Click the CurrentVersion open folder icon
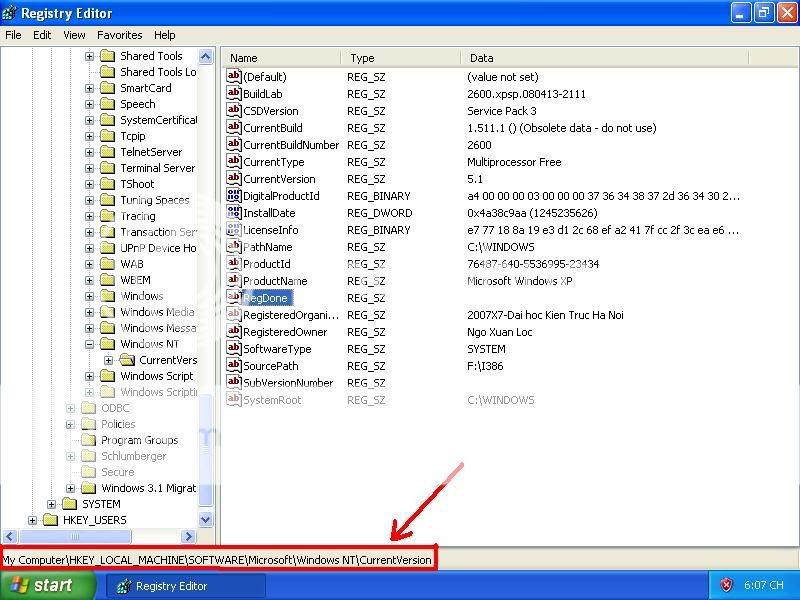Screen dimensions: 800x600 [127, 360]
